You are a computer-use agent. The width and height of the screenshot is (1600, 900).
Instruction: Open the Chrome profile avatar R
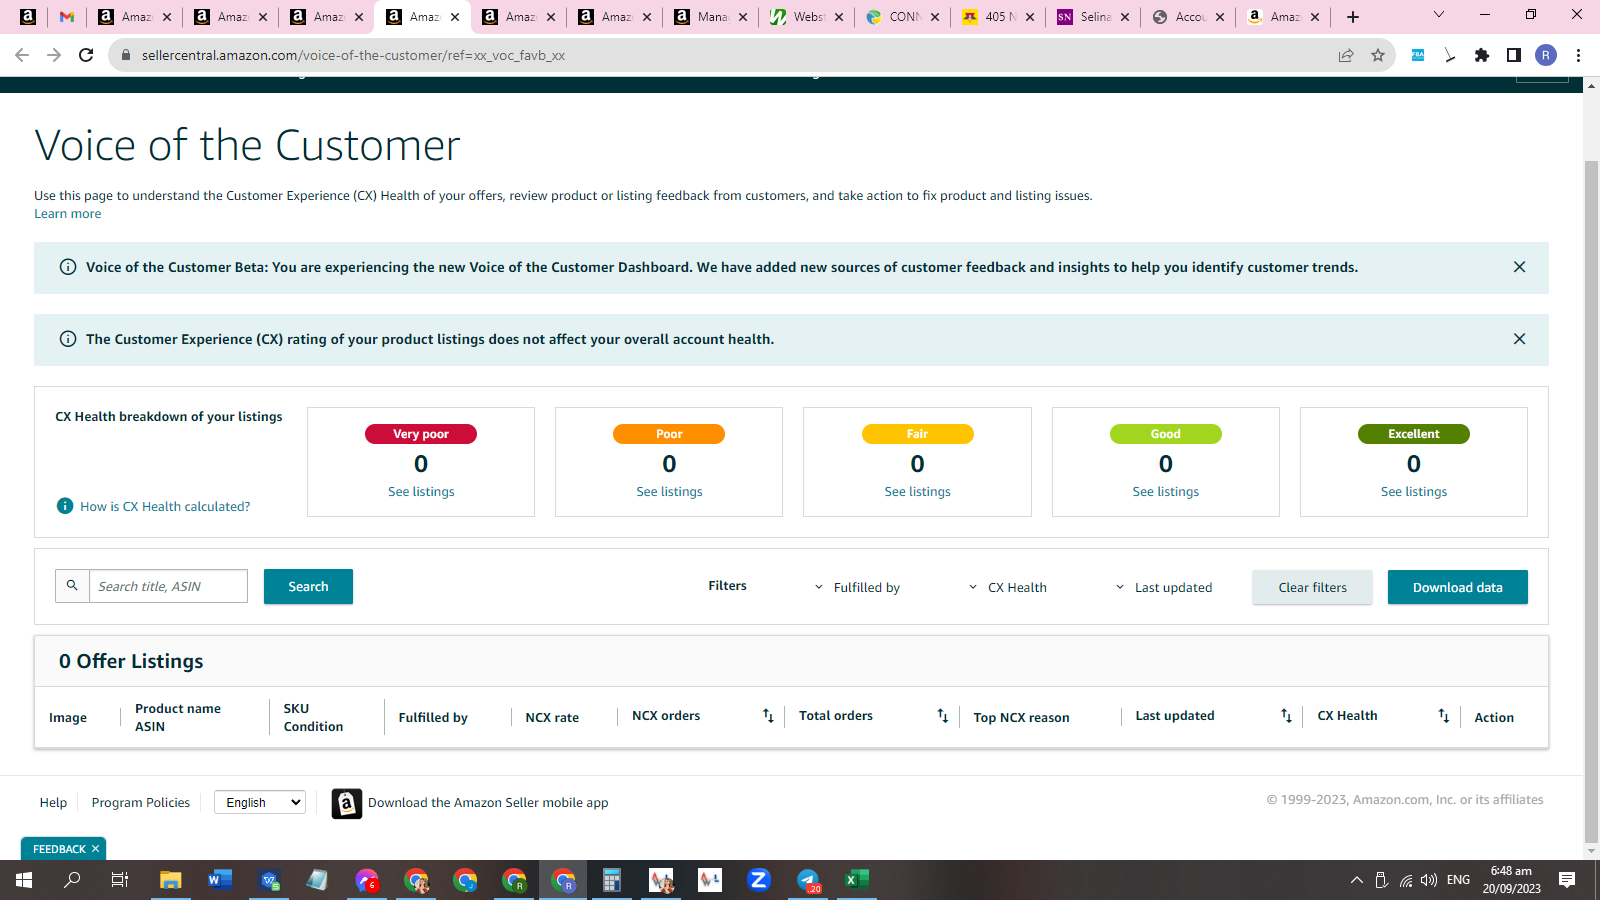pyautogui.click(x=1546, y=55)
